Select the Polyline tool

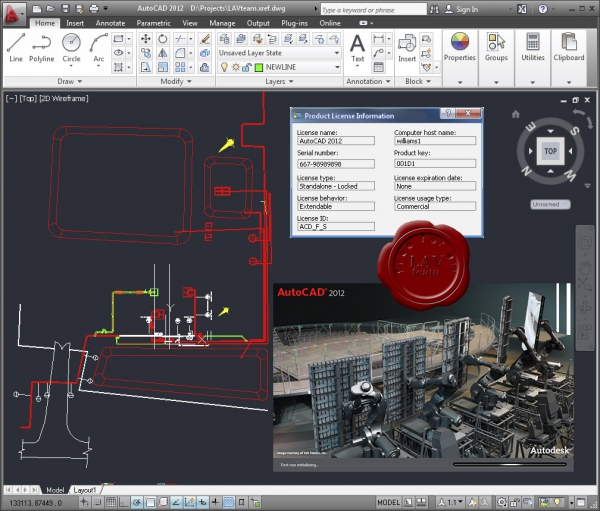coord(41,47)
